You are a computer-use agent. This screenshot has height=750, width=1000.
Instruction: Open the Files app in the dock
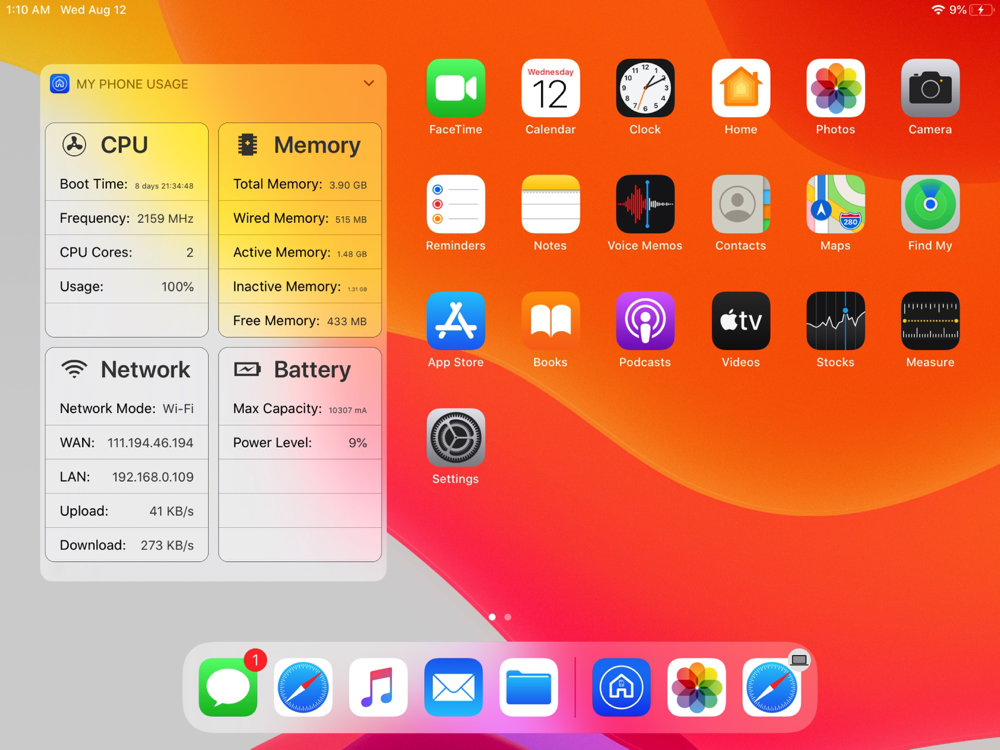529,688
